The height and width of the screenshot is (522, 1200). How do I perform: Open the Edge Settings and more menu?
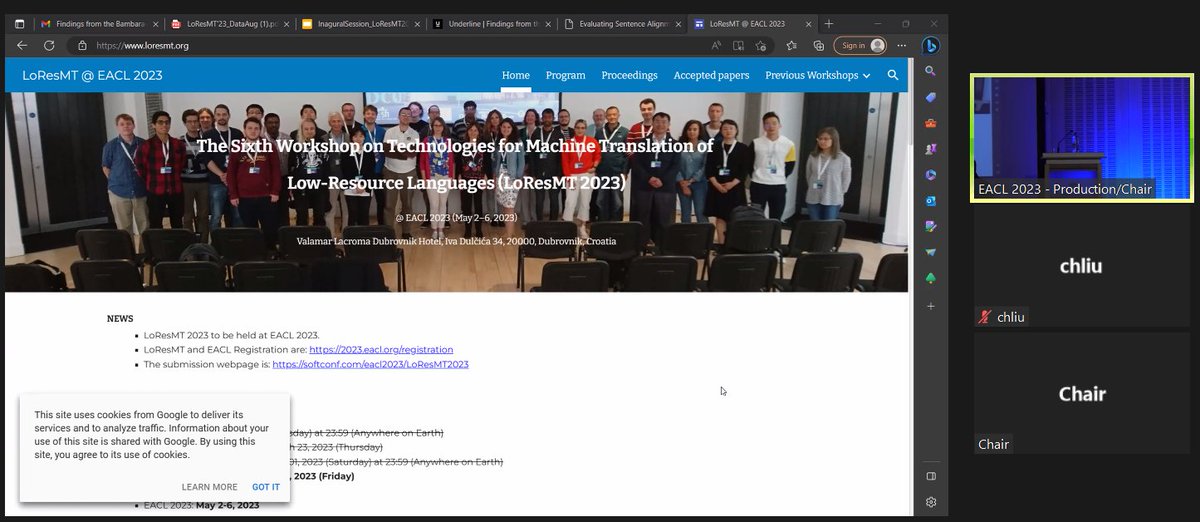tap(902, 45)
